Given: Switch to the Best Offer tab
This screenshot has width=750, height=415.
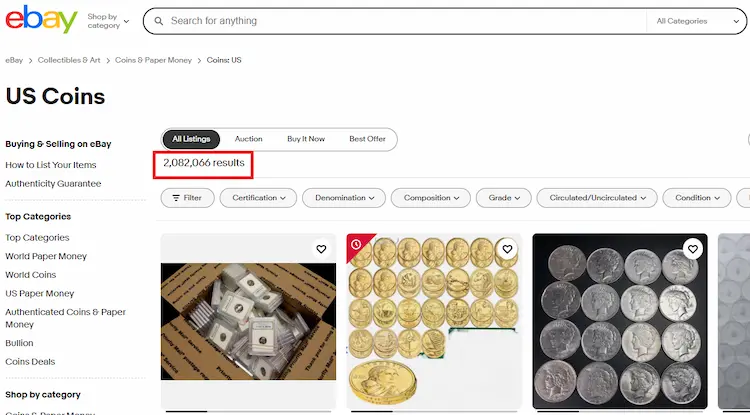Looking at the screenshot, I should 367,139.
